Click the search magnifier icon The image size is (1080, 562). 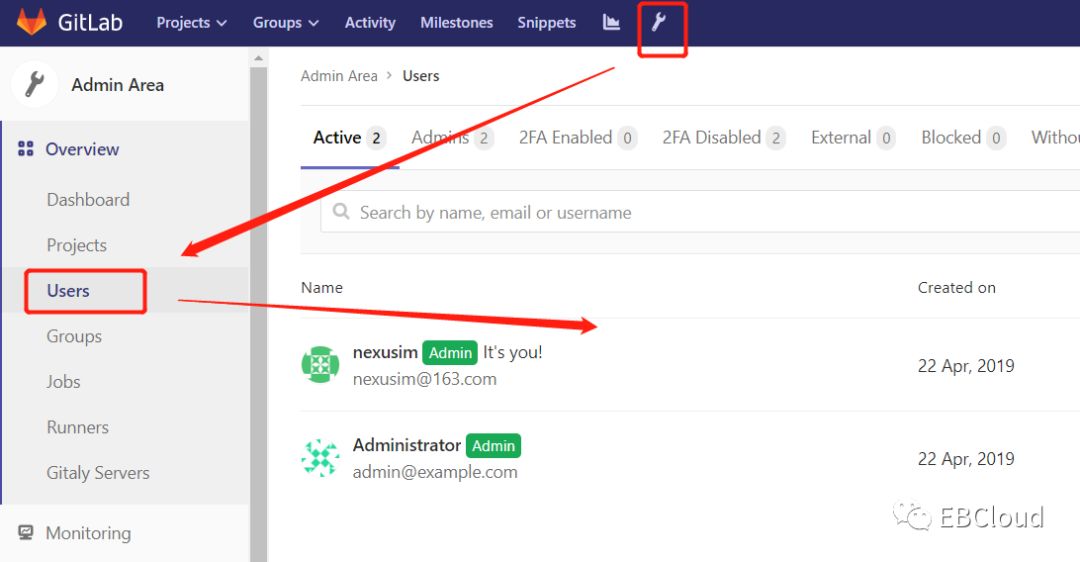pyautogui.click(x=341, y=212)
